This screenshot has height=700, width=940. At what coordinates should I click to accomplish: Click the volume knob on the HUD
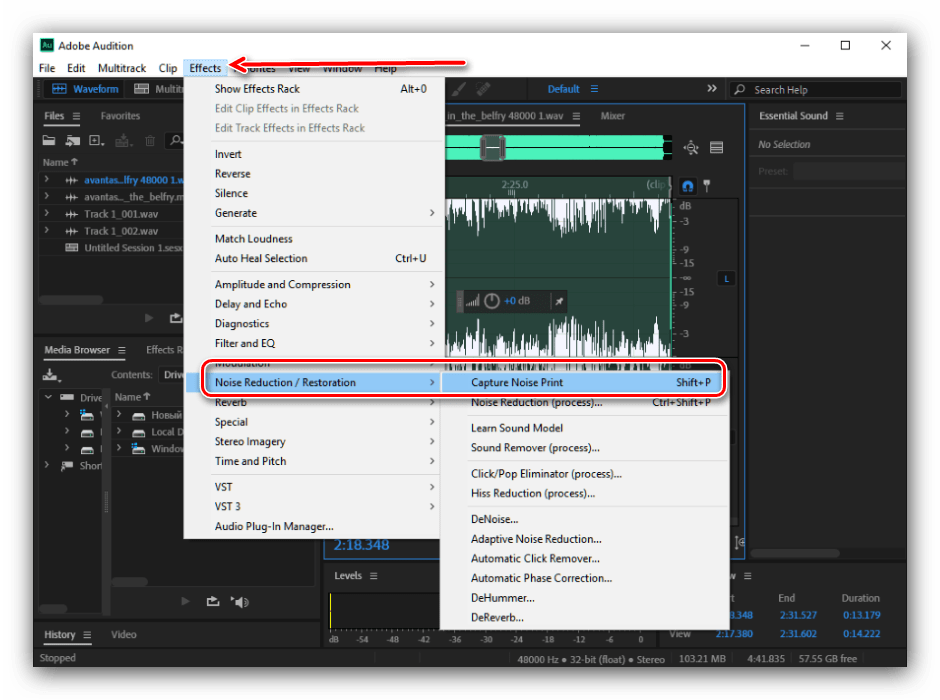pyautogui.click(x=491, y=301)
